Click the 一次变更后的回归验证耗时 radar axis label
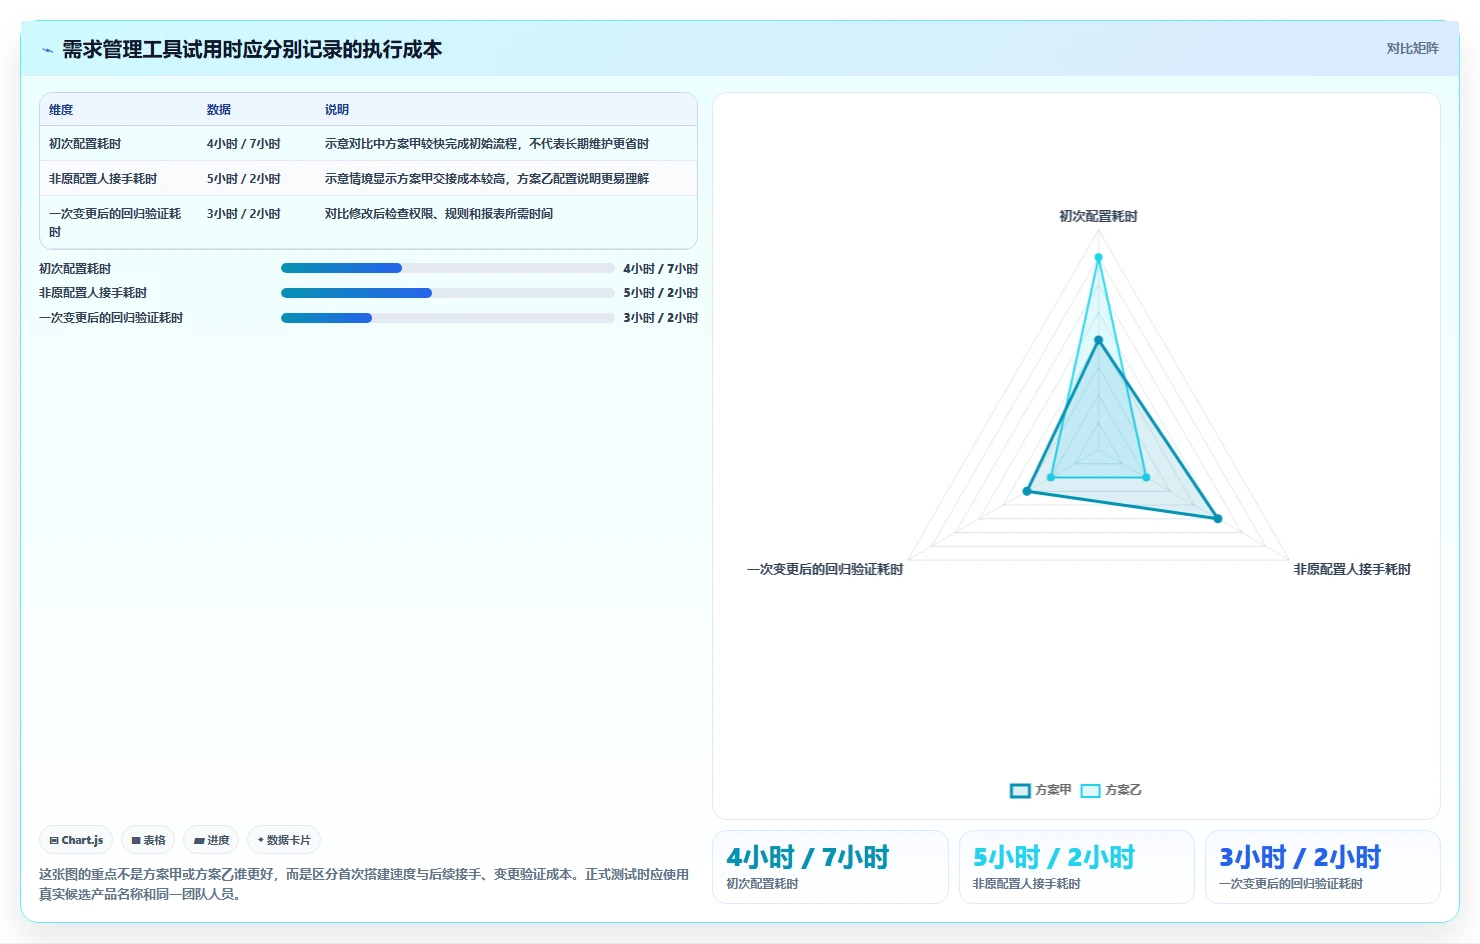Image resolution: width=1480 pixels, height=944 pixels. coord(825,569)
